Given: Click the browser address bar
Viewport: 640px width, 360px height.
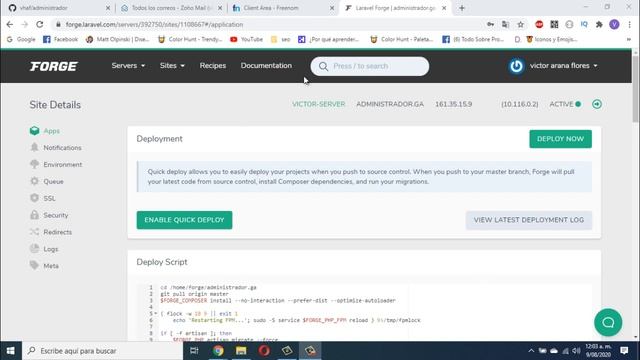Looking at the screenshot, I should [x=269, y=24].
